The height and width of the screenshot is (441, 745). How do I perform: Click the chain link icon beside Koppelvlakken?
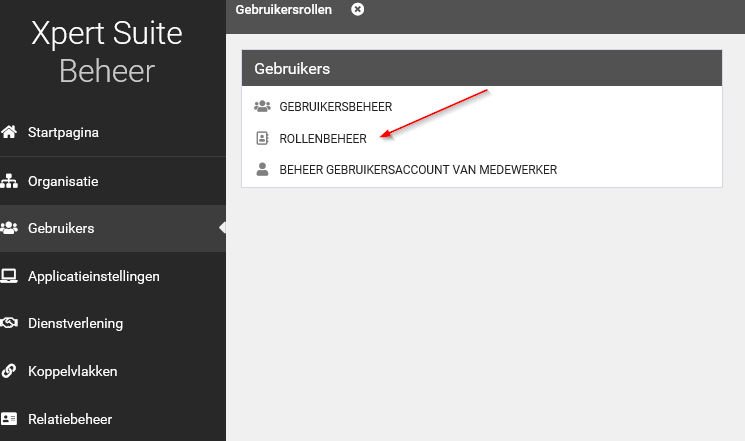10,371
